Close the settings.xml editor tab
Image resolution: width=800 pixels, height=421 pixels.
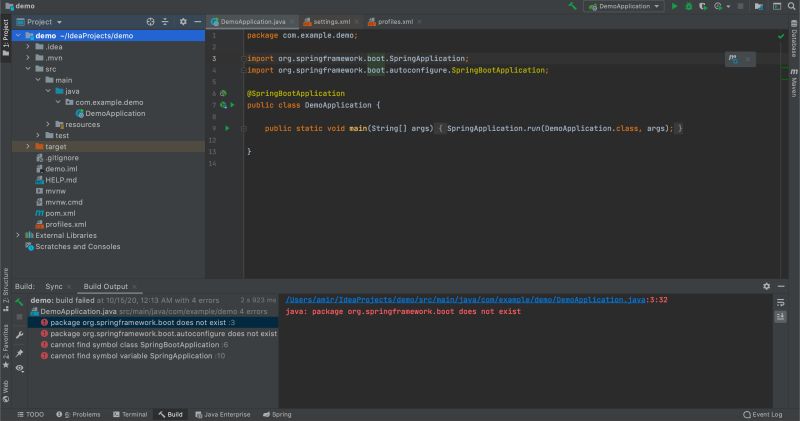coord(357,22)
